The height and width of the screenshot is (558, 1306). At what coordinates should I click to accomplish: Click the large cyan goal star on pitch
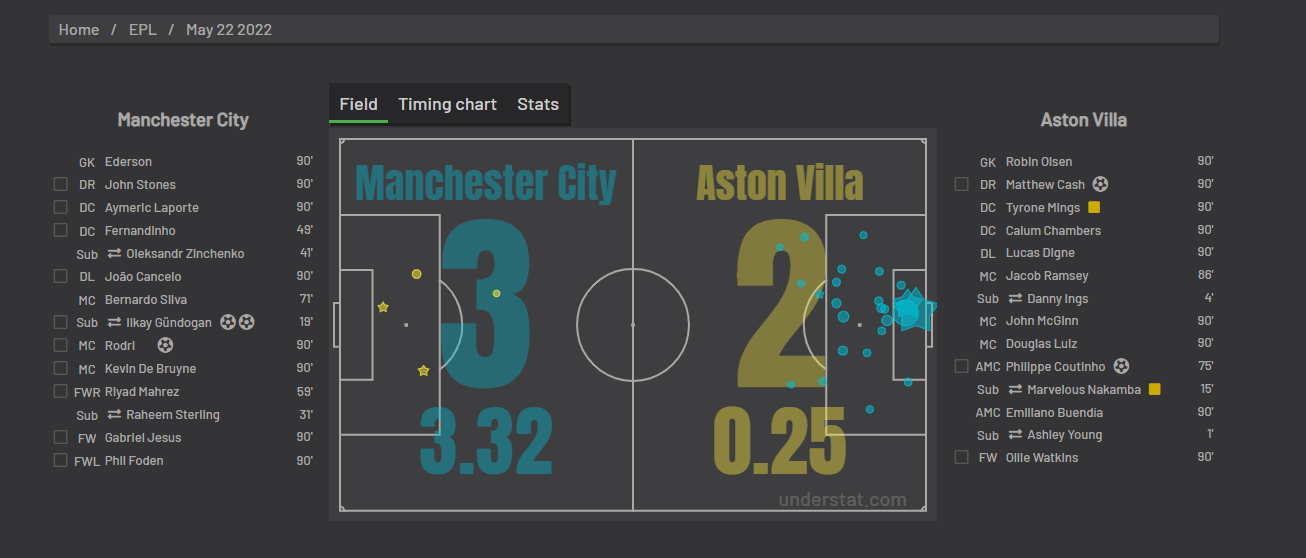coord(910,310)
